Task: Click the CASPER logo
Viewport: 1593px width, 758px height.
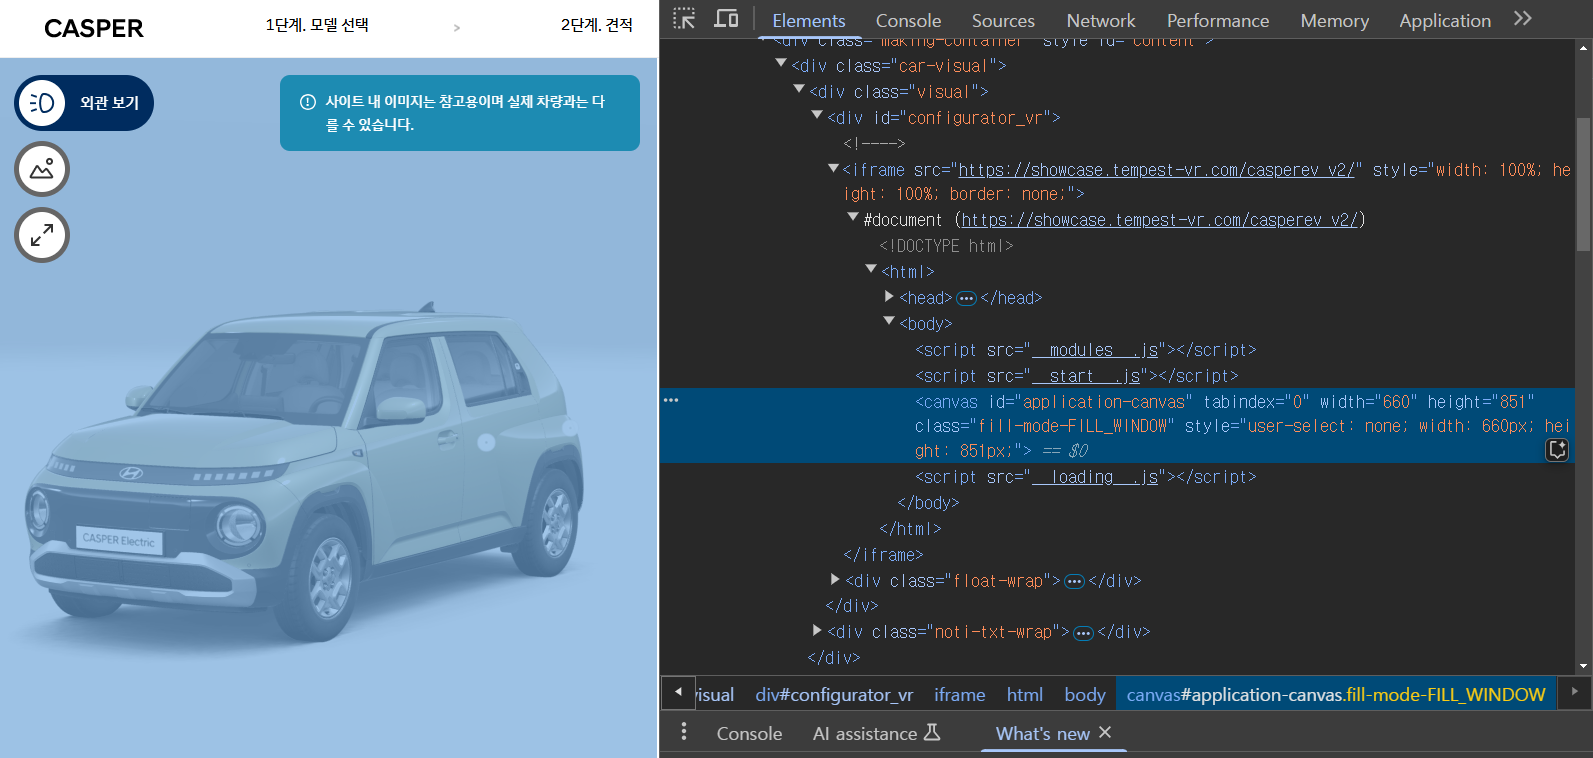Action: click(94, 28)
